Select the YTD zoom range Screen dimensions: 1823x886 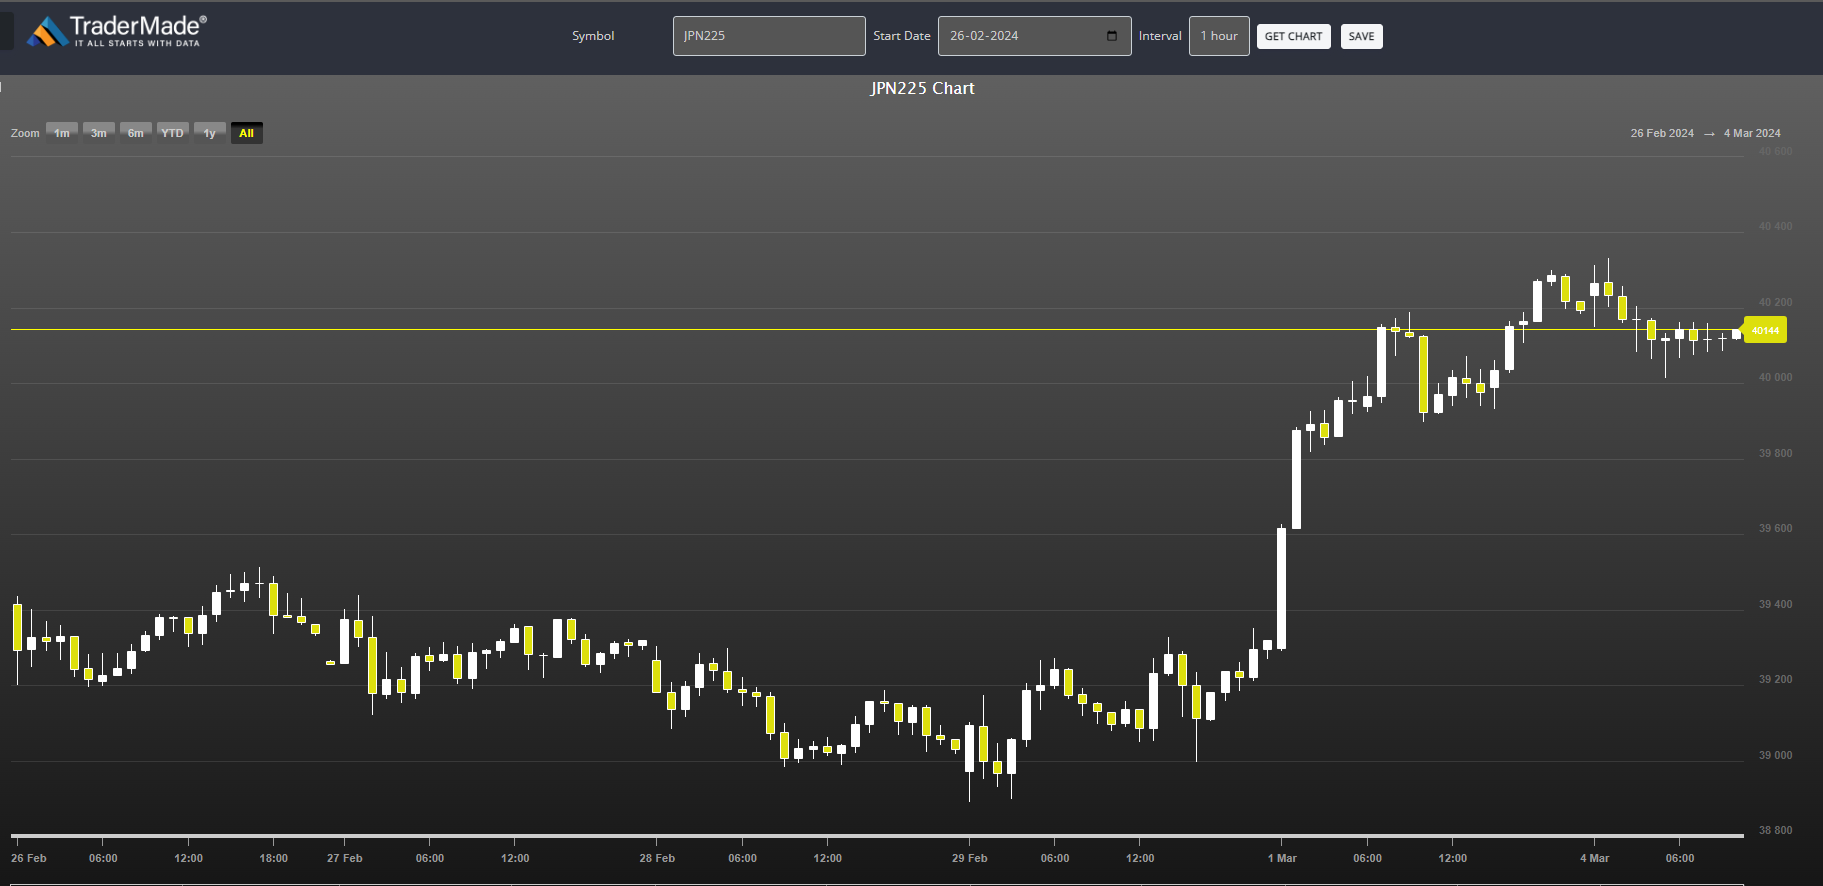pos(173,133)
